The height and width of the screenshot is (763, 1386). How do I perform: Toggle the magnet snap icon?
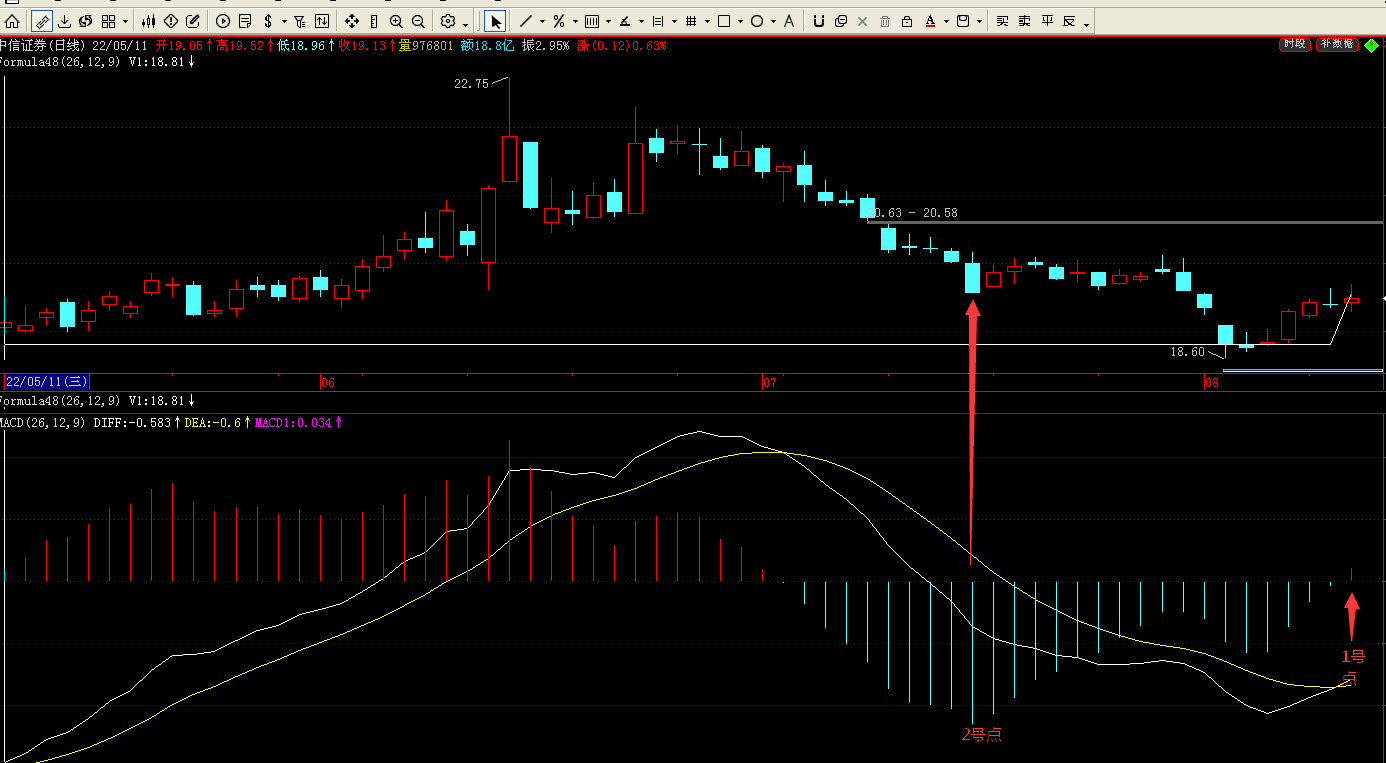click(818, 21)
